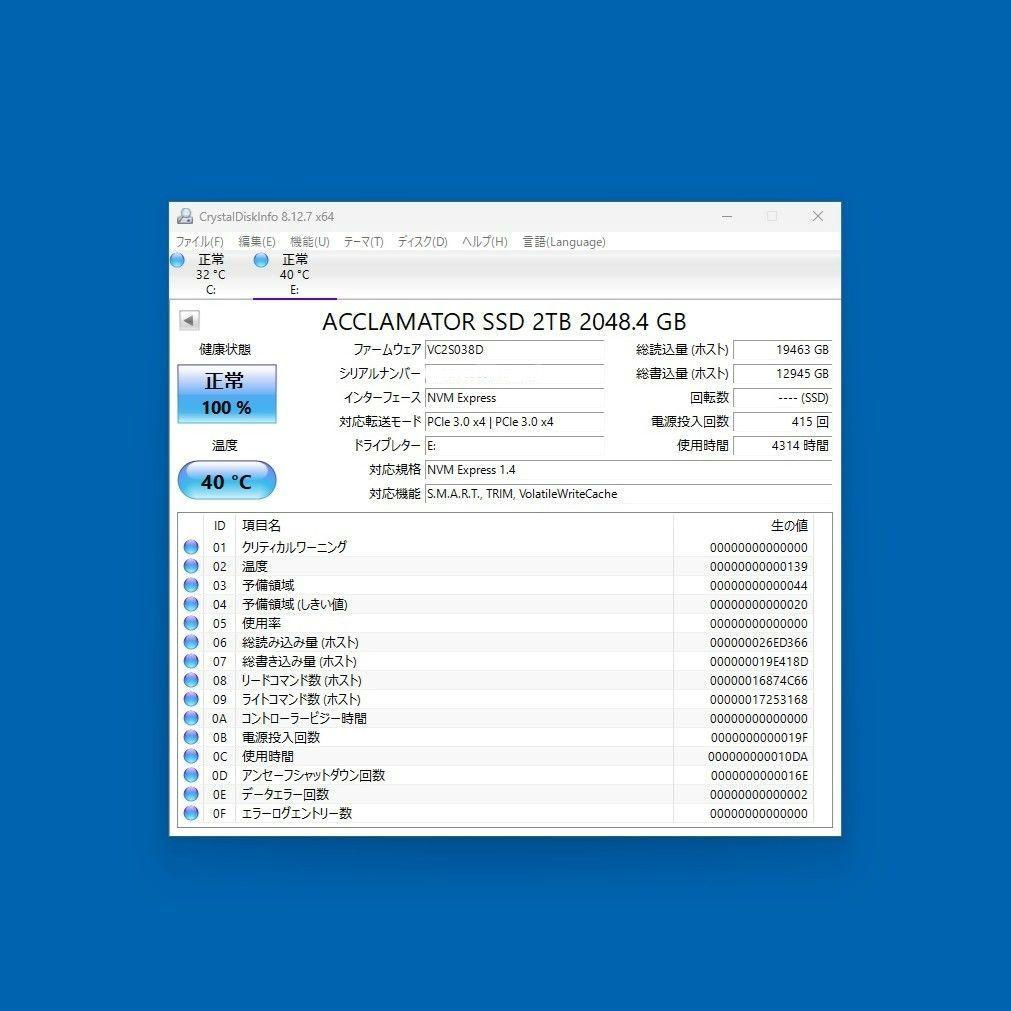Open the 言語(Language) menu
The width and height of the screenshot is (1011, 1011).
(564, 242)
